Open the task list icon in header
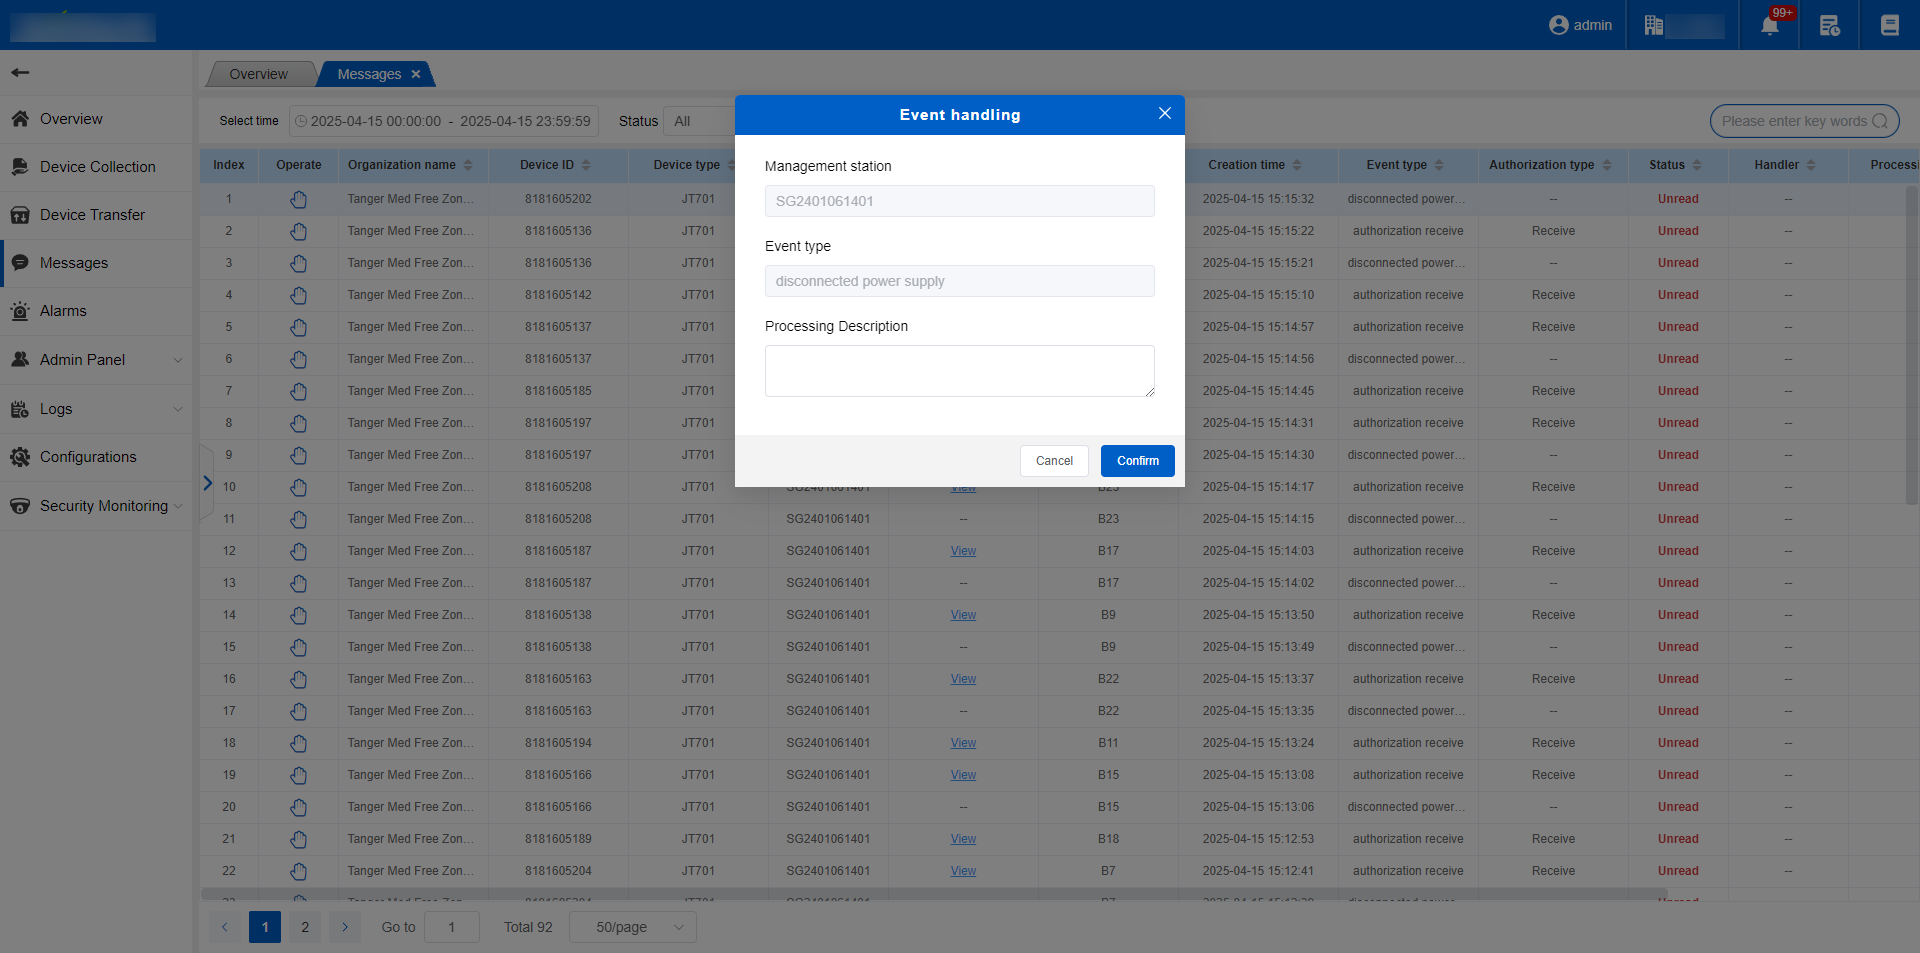This screenshot has width=1920, height=953. tap(1829, 26)
